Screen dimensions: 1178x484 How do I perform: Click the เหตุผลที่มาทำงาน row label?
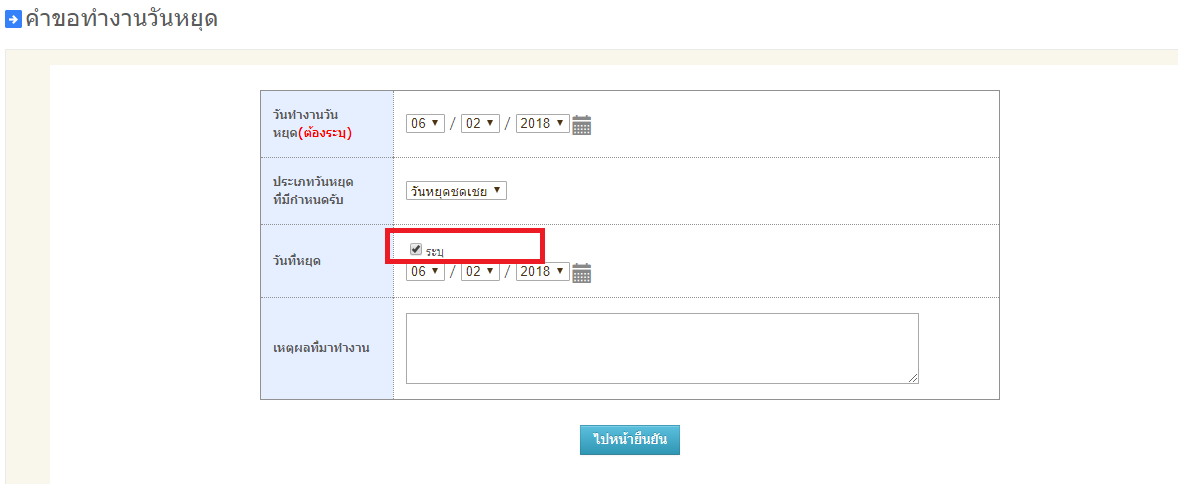tap(321, 348)
